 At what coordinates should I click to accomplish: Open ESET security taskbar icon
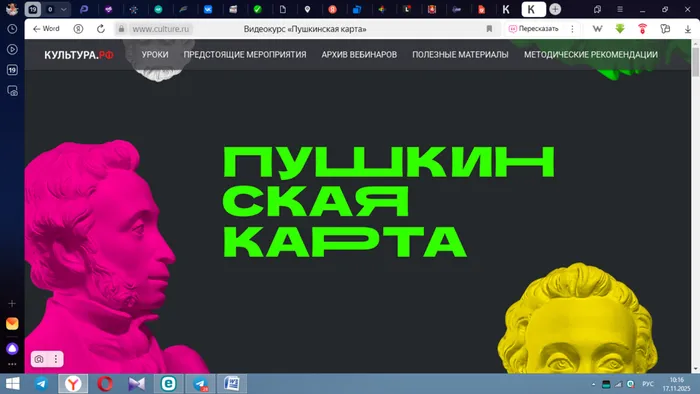pos(168,384)
